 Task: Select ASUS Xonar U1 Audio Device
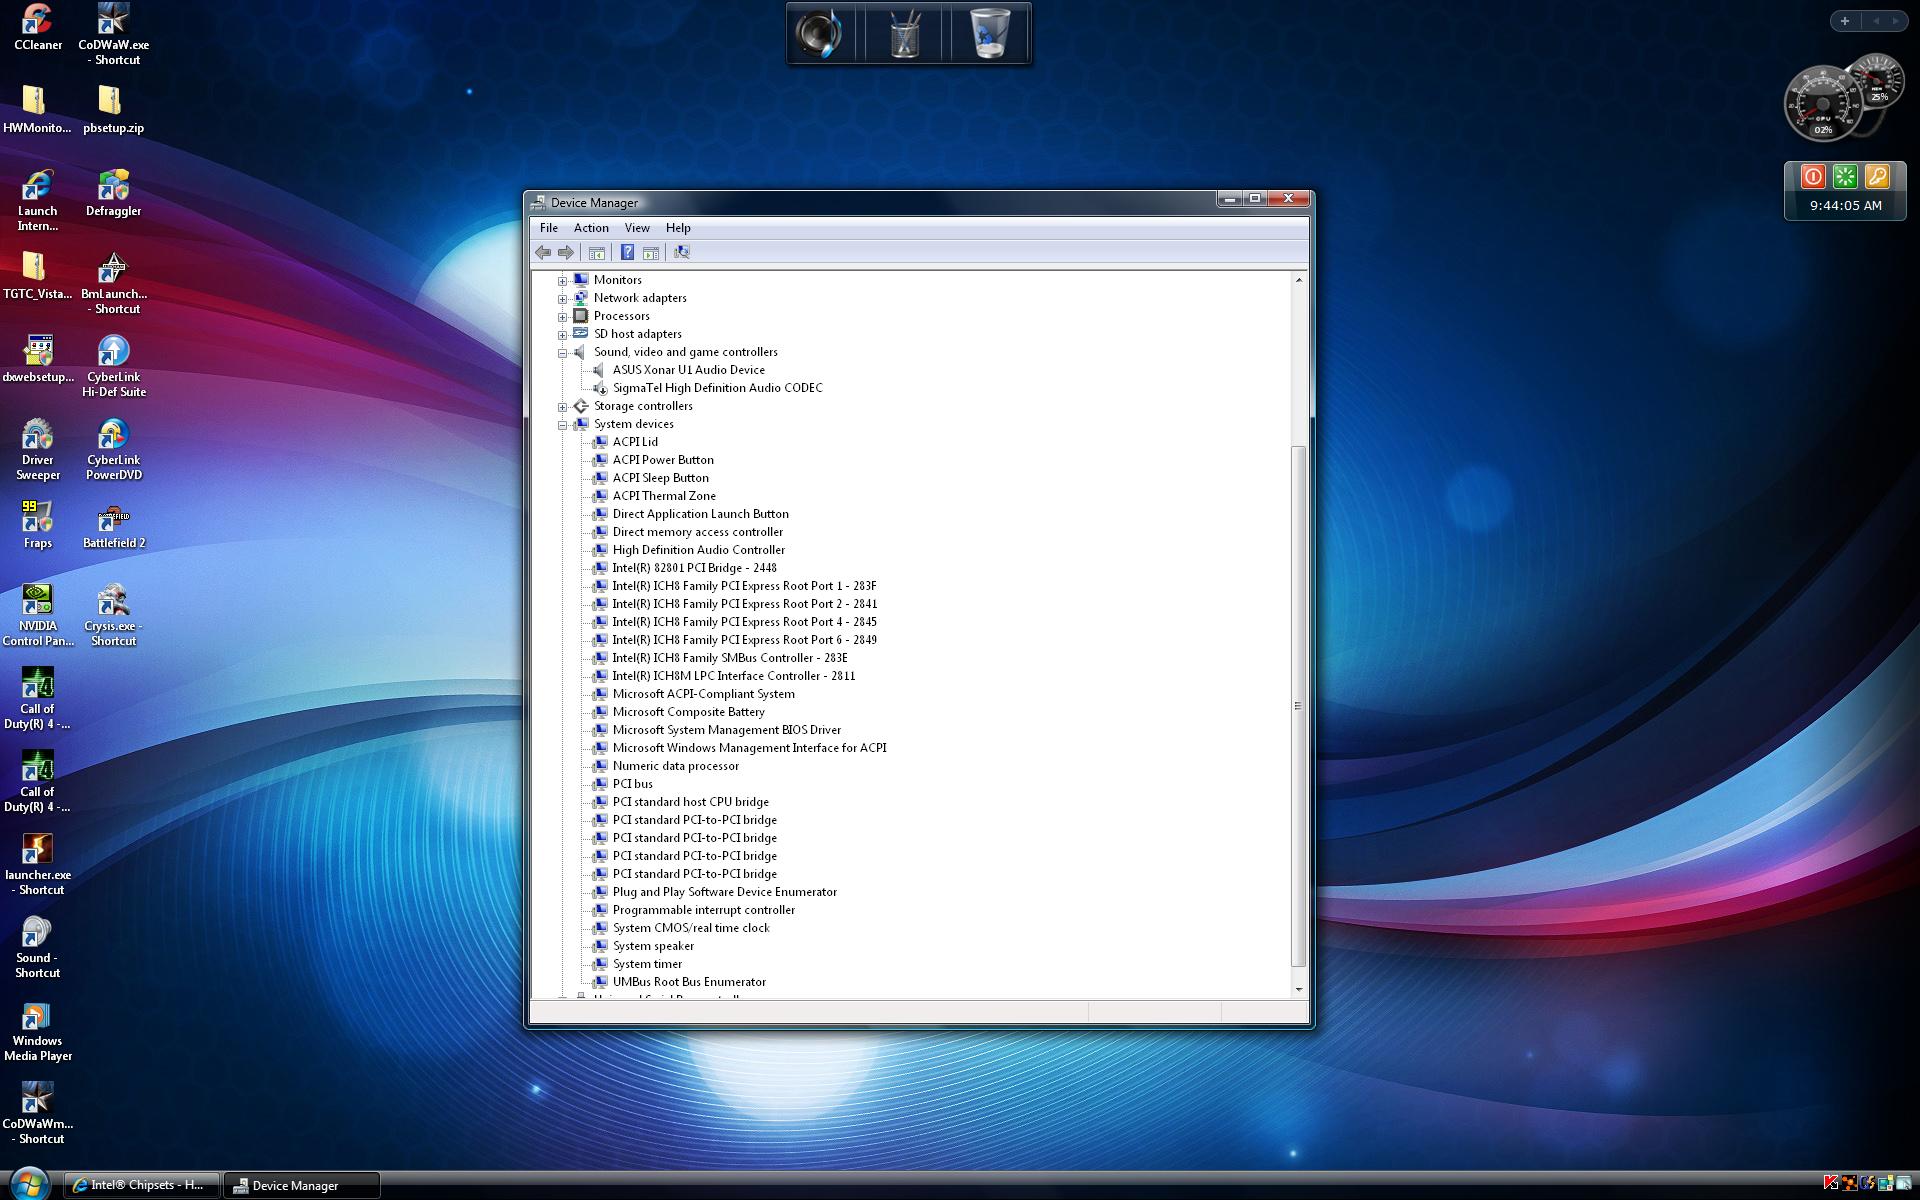[688, 370]
